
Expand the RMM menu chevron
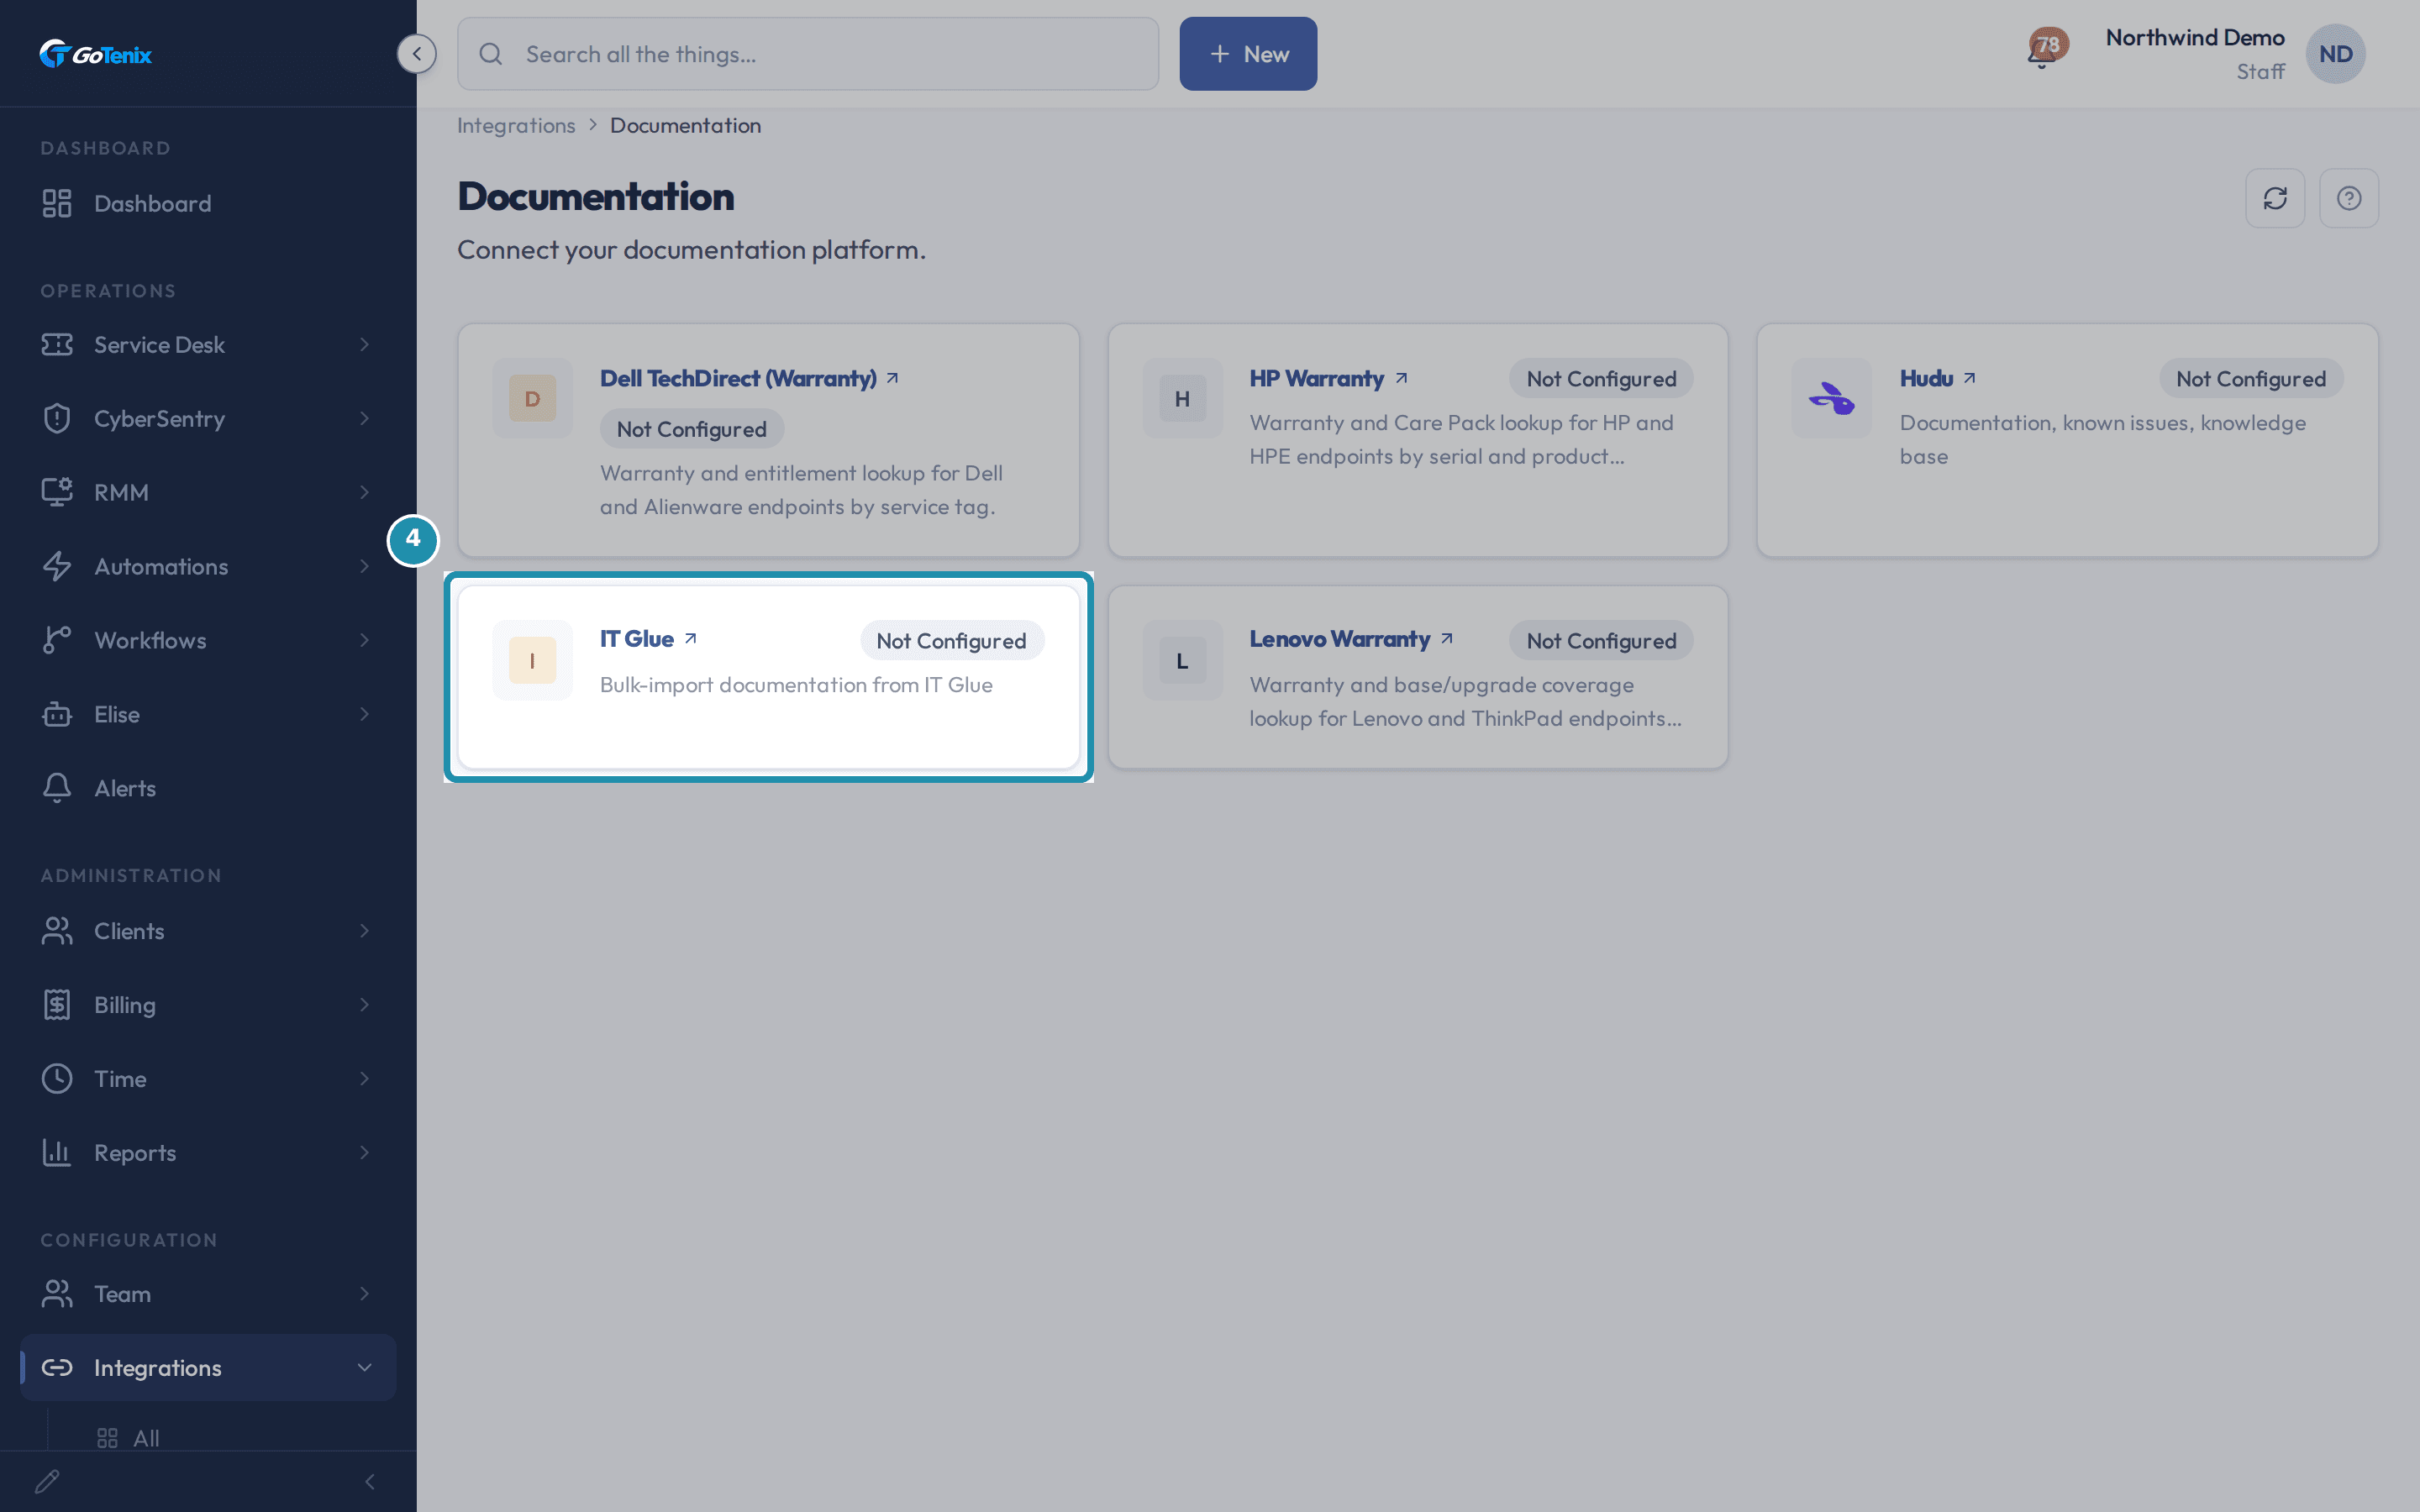[x=364, y=492]
